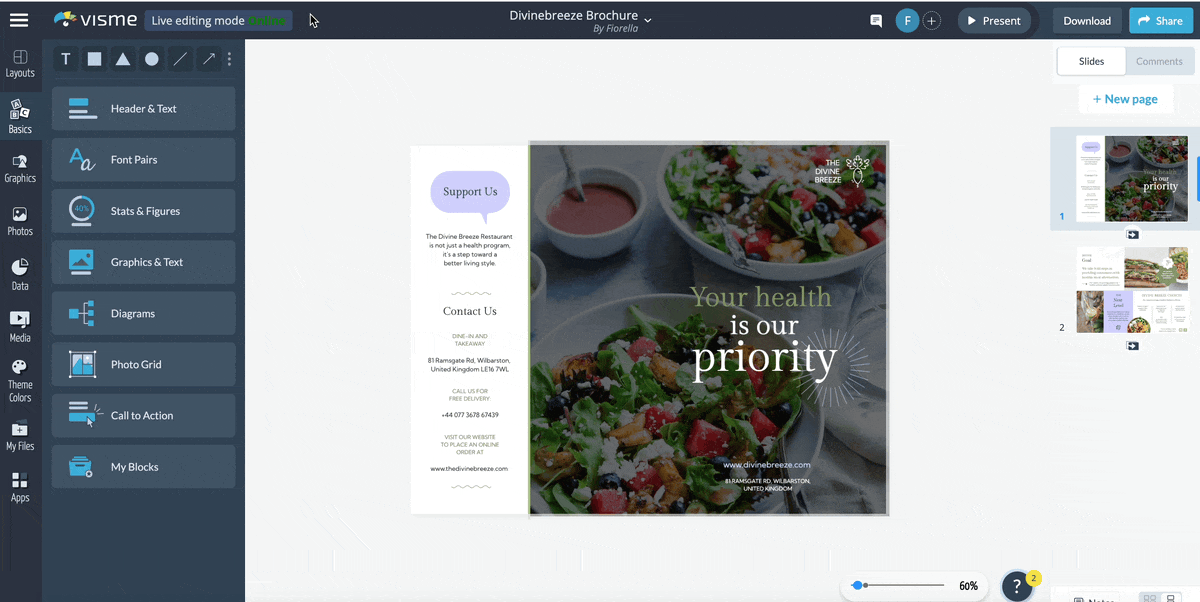Select the triangle shape tool

tap(122, 59)
